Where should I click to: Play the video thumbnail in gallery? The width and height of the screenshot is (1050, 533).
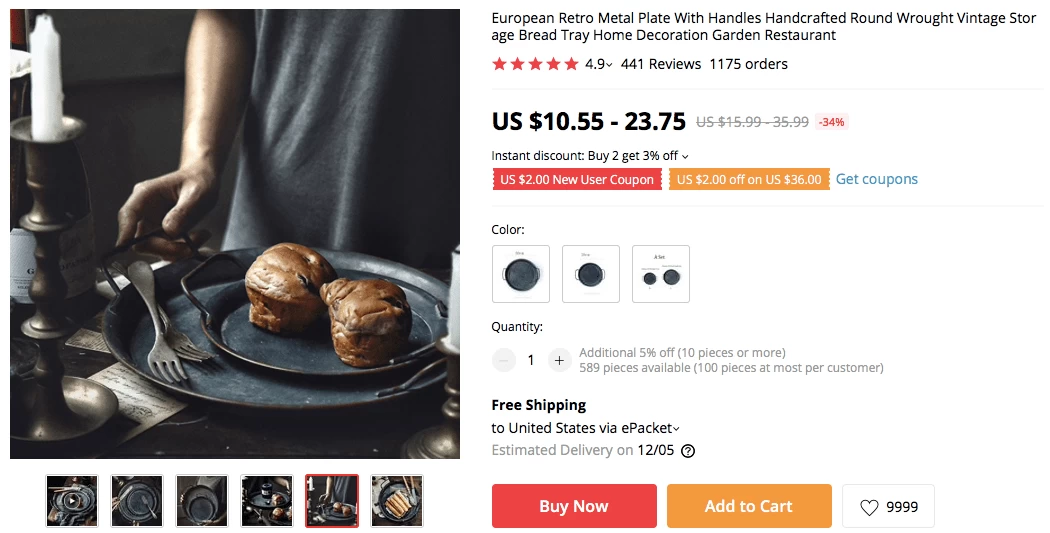pyautogui.click(x=72, y=501)
